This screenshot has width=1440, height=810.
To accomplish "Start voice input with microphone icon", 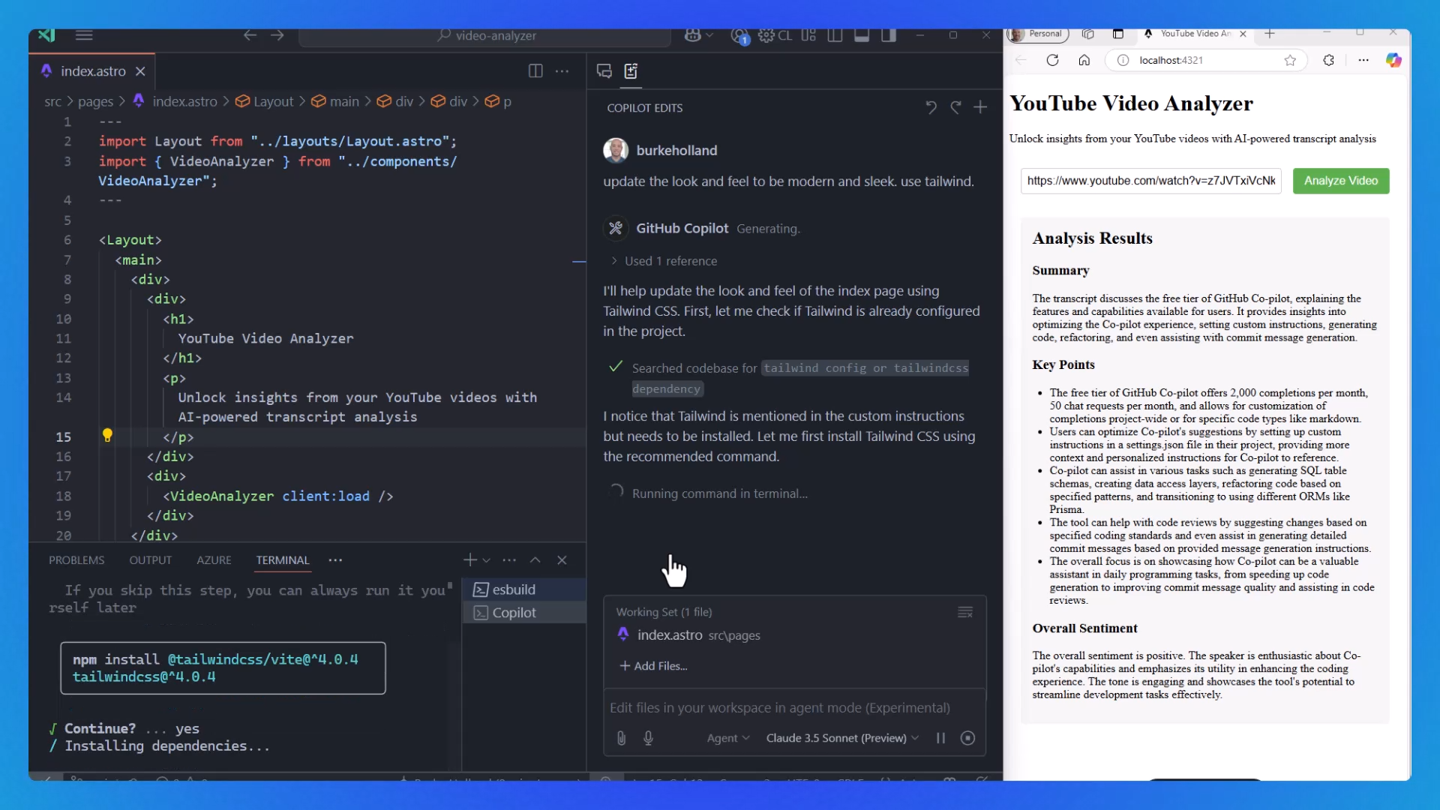I will click(x=648, y=738).
